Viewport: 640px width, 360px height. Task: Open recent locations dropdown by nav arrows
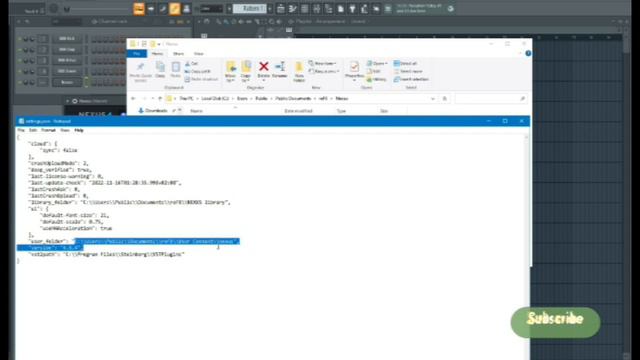pyautogui.click(x=153, y=98)
